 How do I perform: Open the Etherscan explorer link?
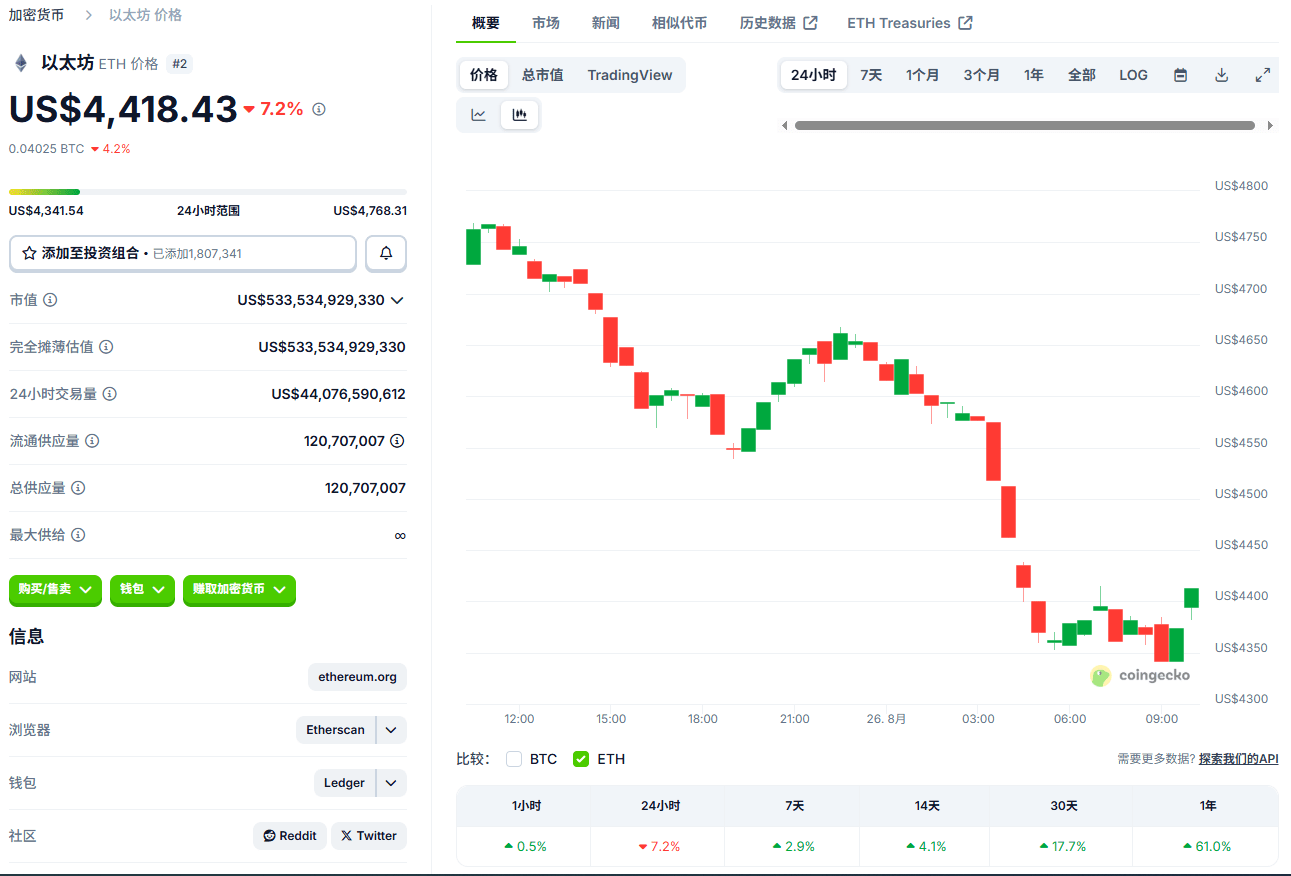coord(336,730)
